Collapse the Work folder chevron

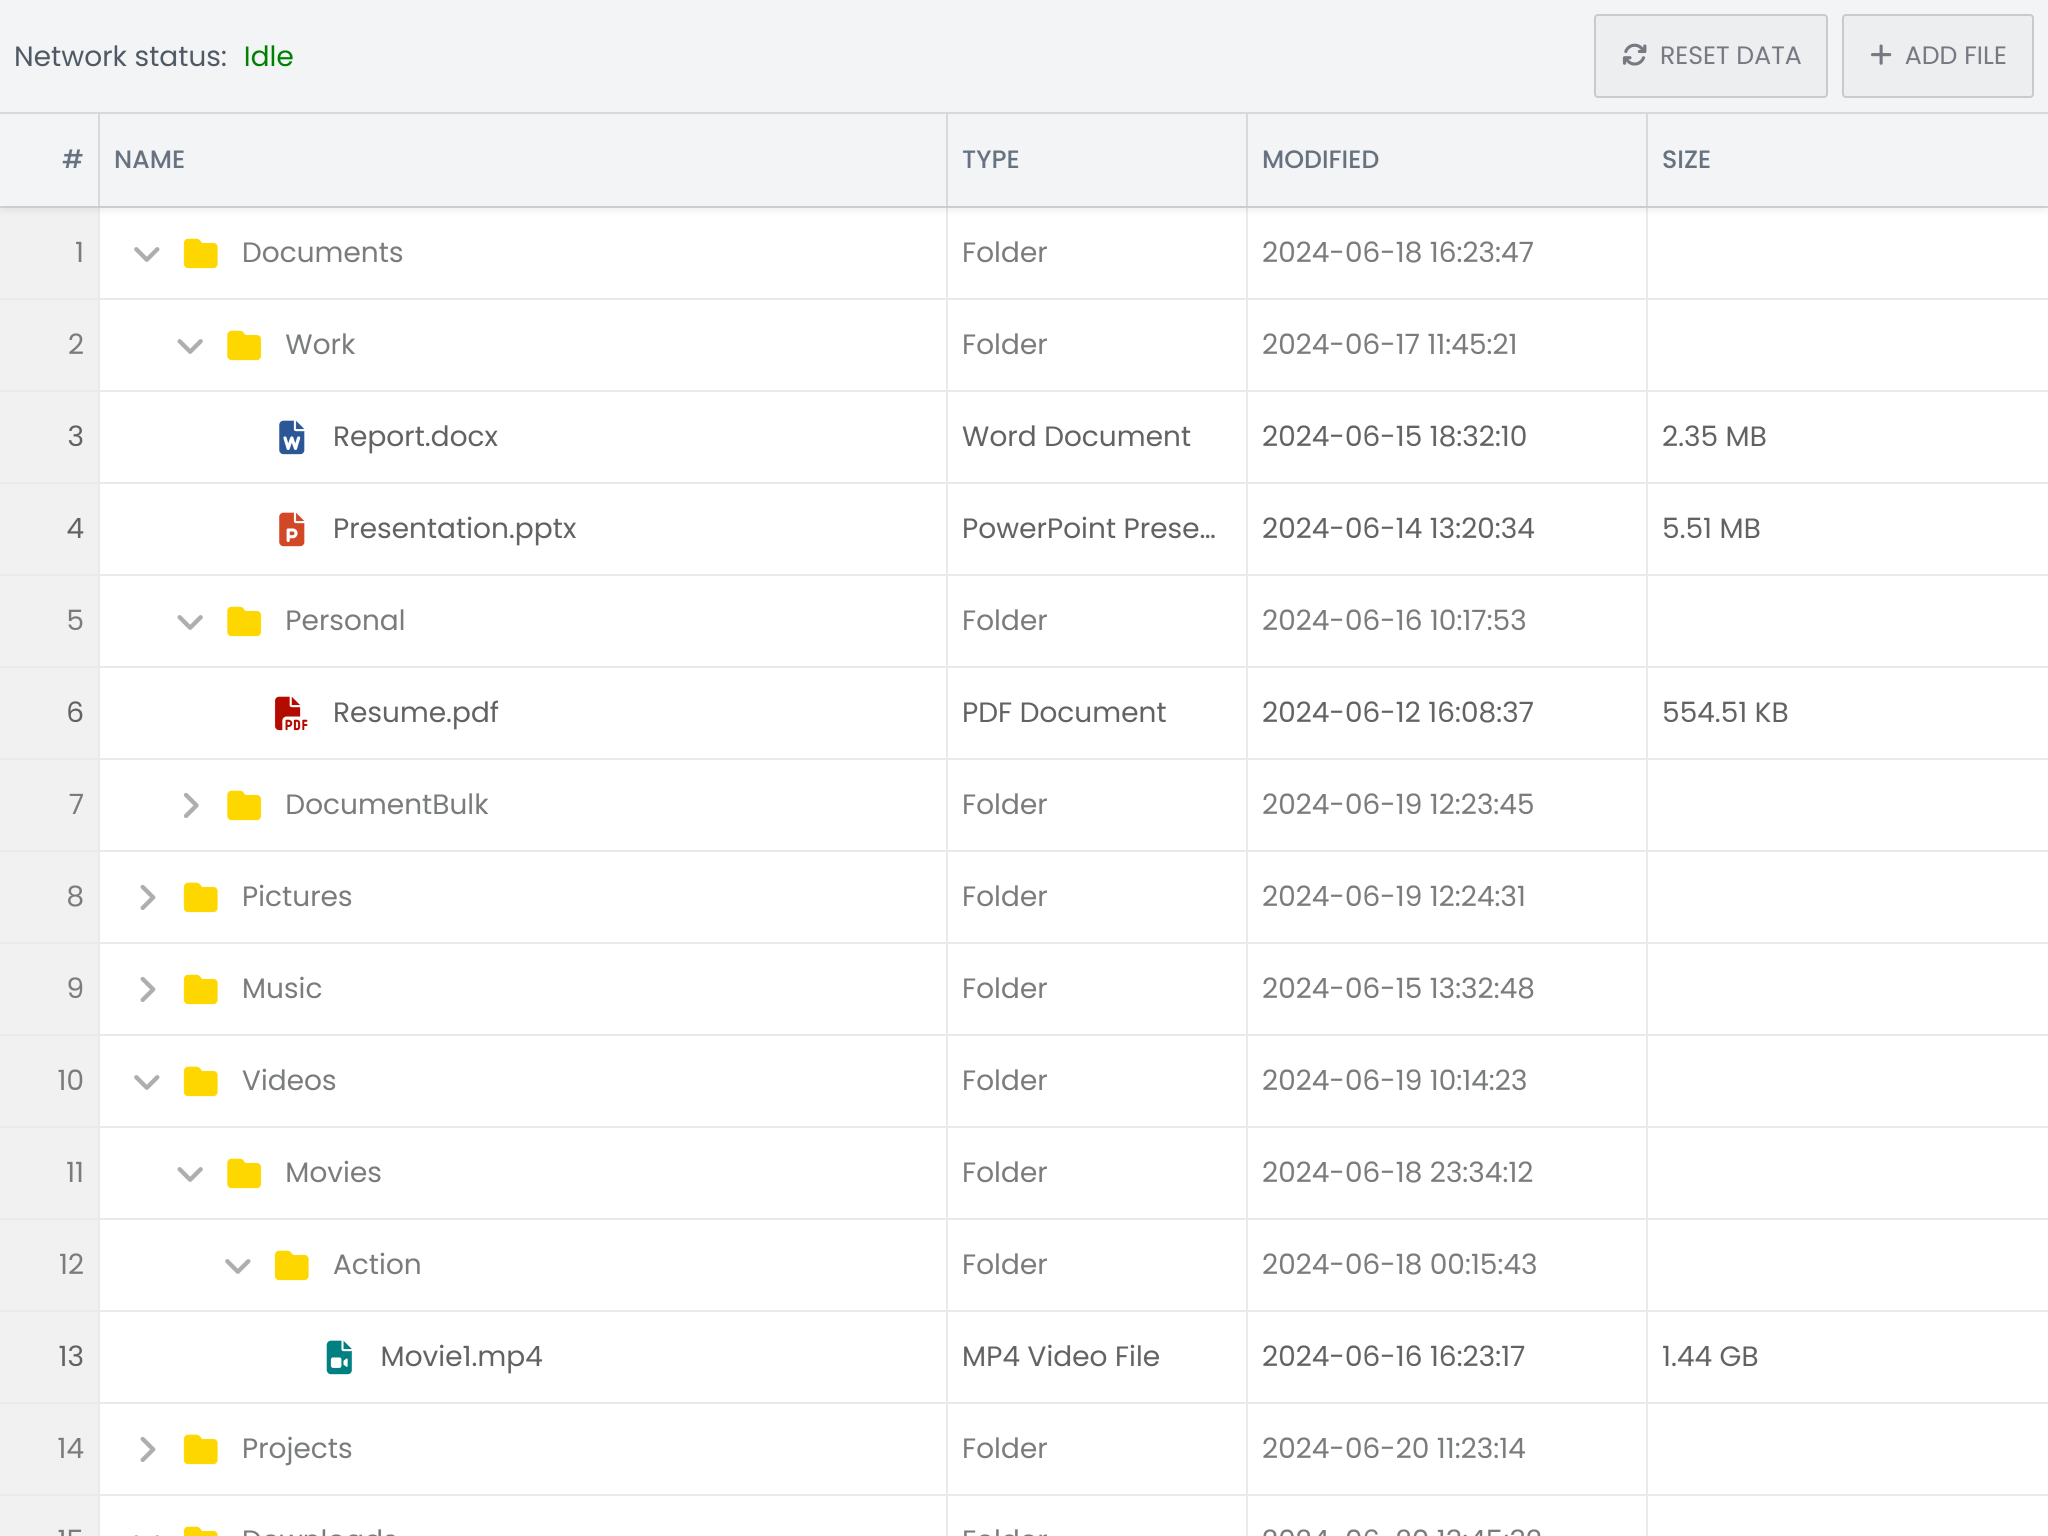(x=190, y=345)
